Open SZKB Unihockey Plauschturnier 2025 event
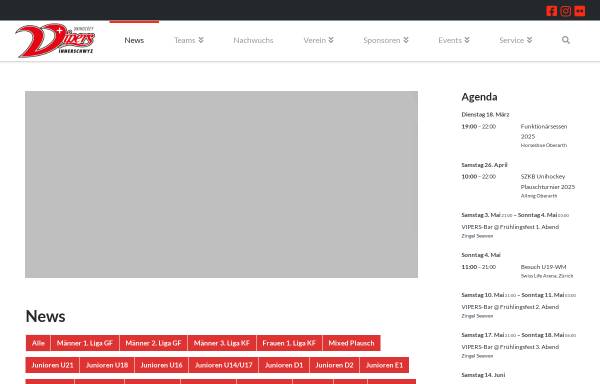This screenshot has width=600, height=384. (x=548, y=182)
